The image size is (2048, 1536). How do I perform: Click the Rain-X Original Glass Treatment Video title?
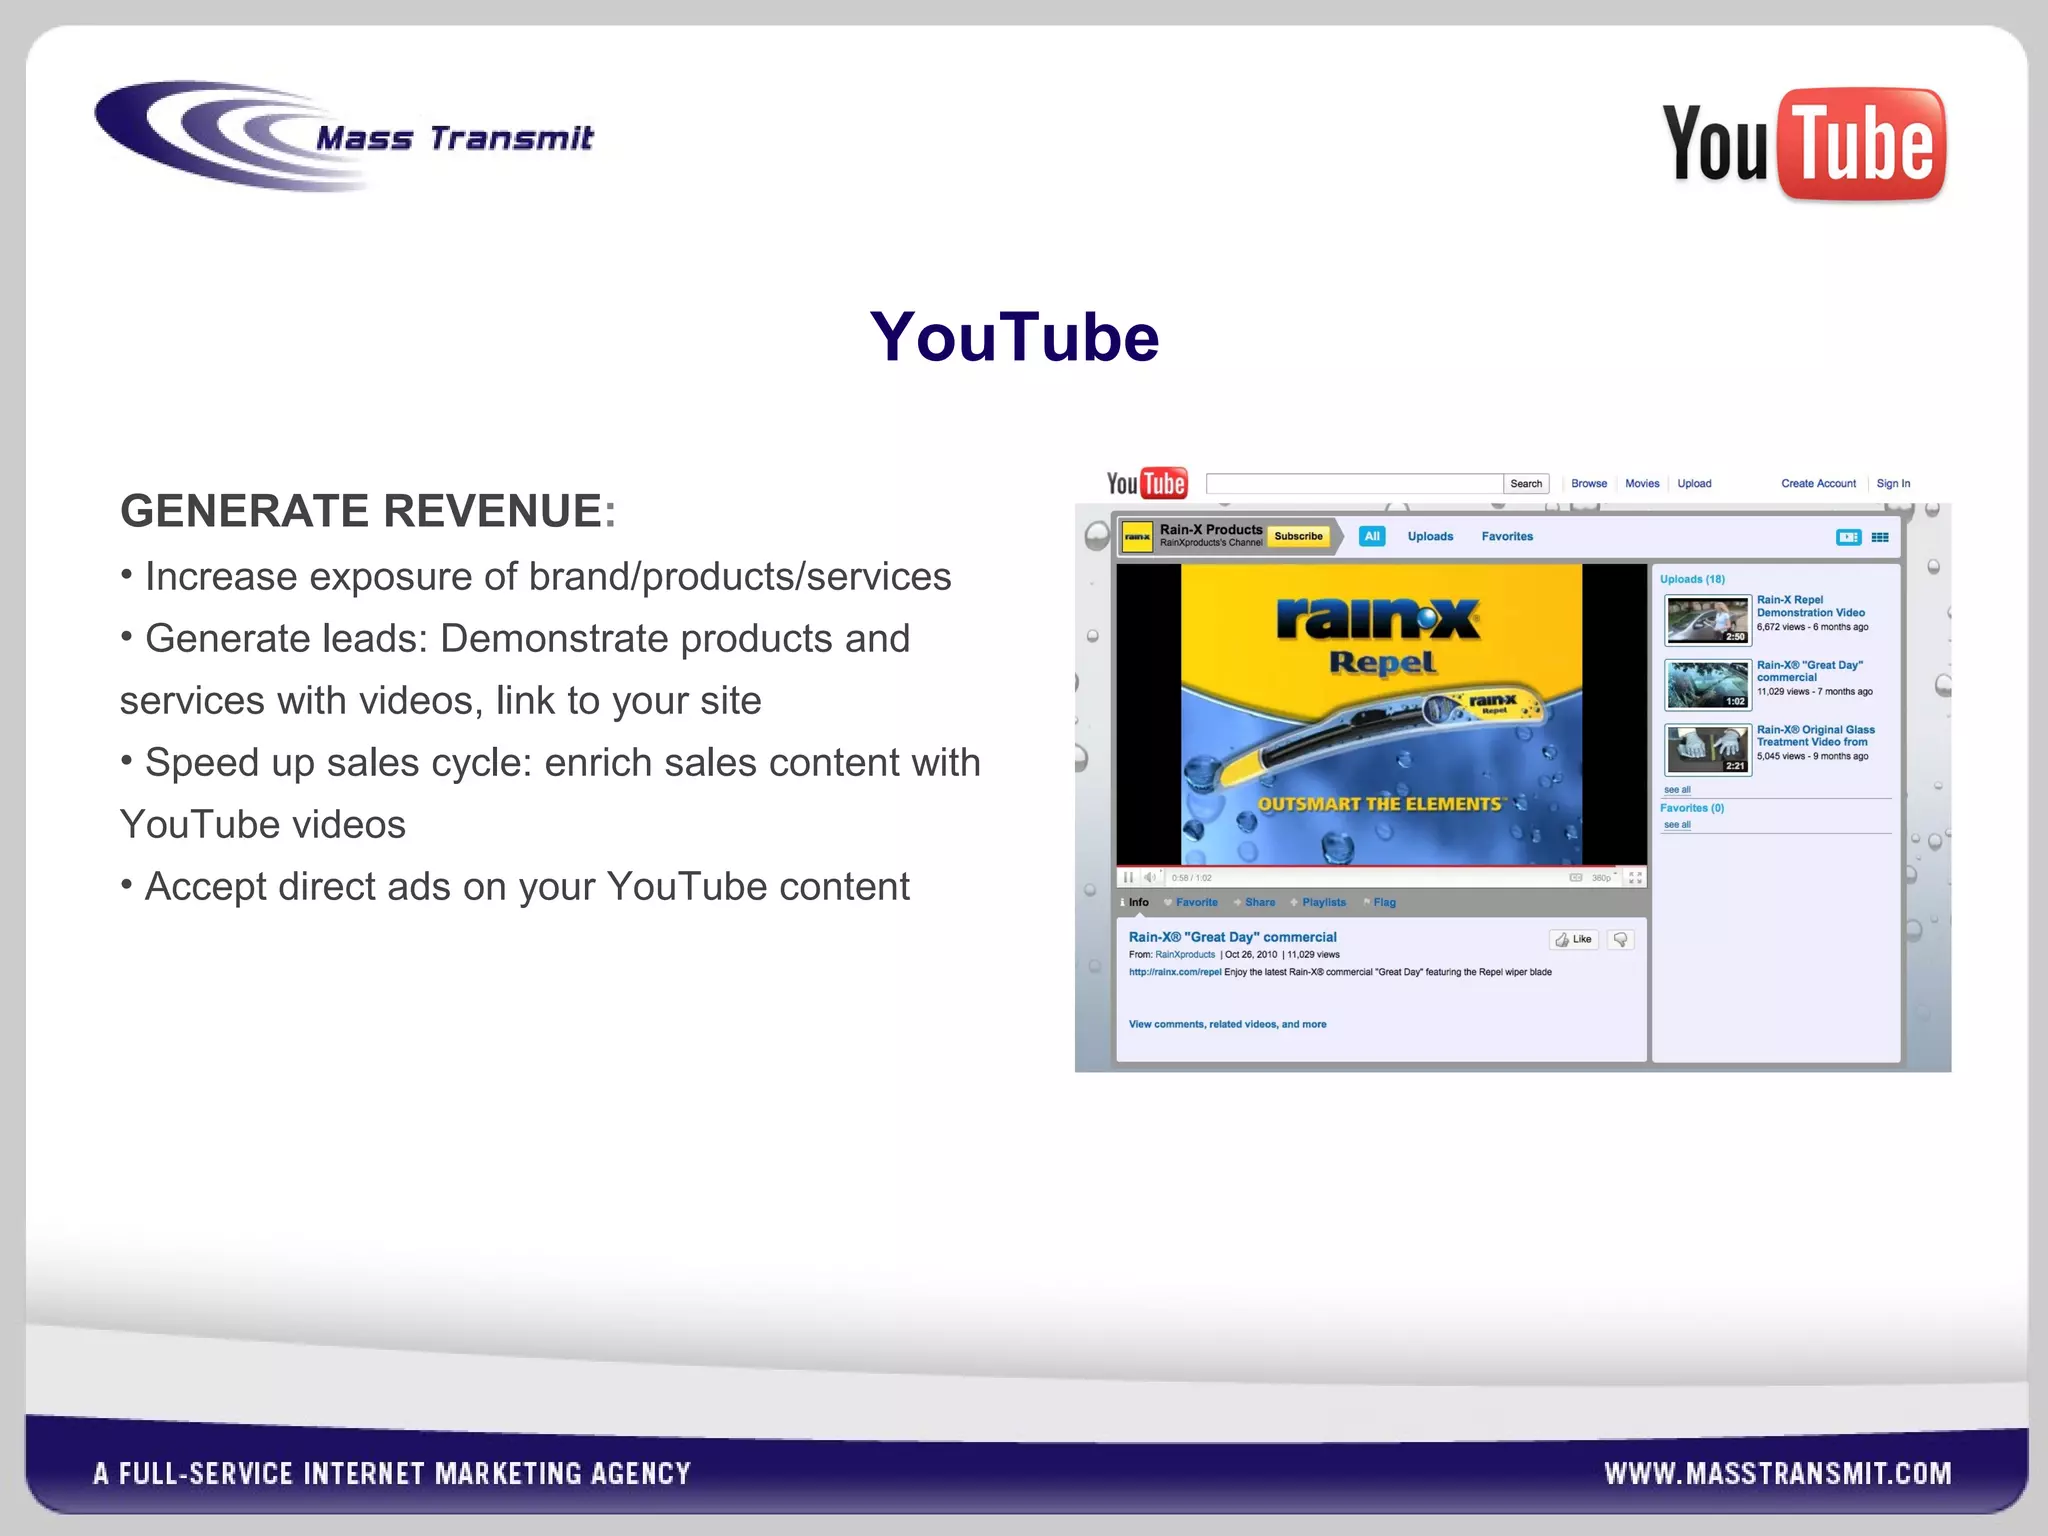[x=1815, y=736]
